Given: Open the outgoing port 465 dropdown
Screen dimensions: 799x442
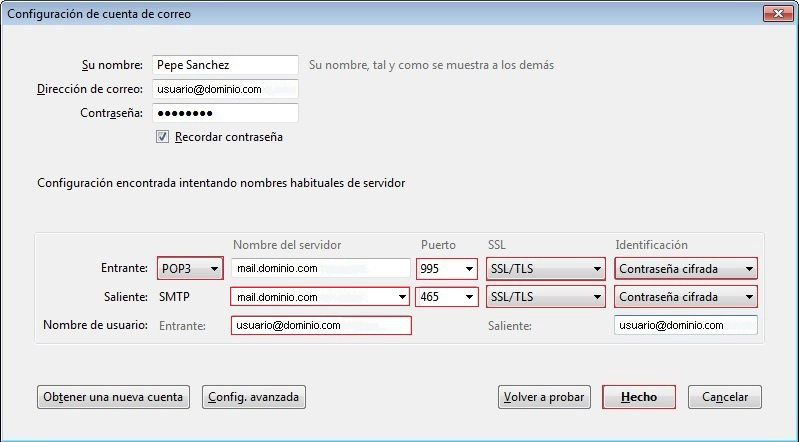Looking at the screenshot, I should tap(447, 297).
